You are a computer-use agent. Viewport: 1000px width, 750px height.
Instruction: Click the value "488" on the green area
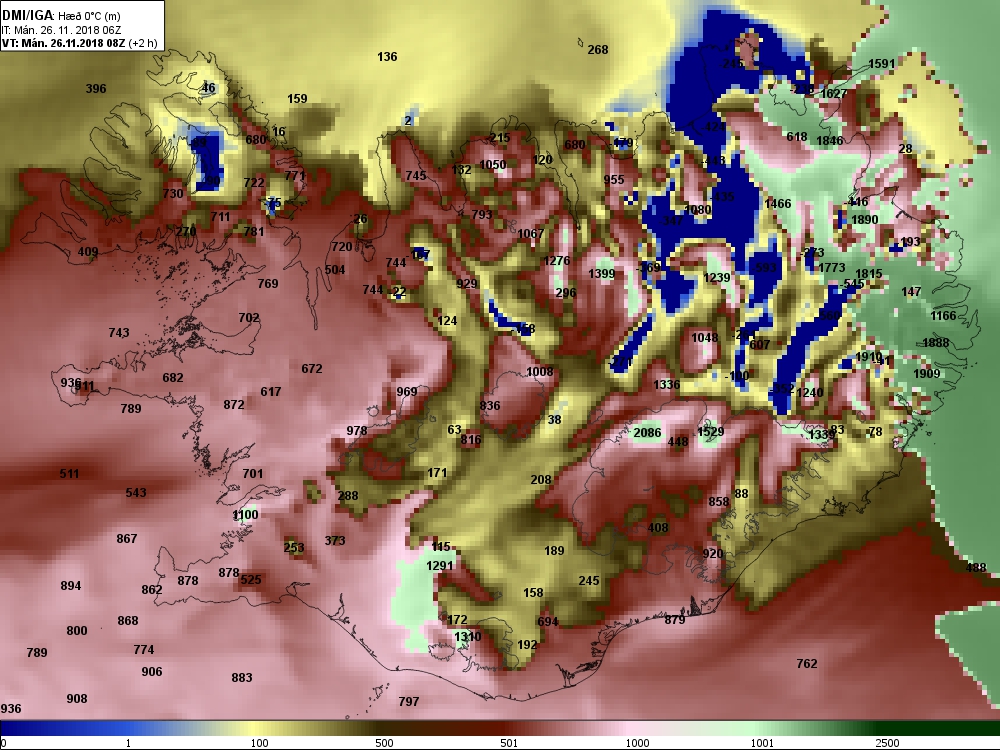tap(976, 568)
